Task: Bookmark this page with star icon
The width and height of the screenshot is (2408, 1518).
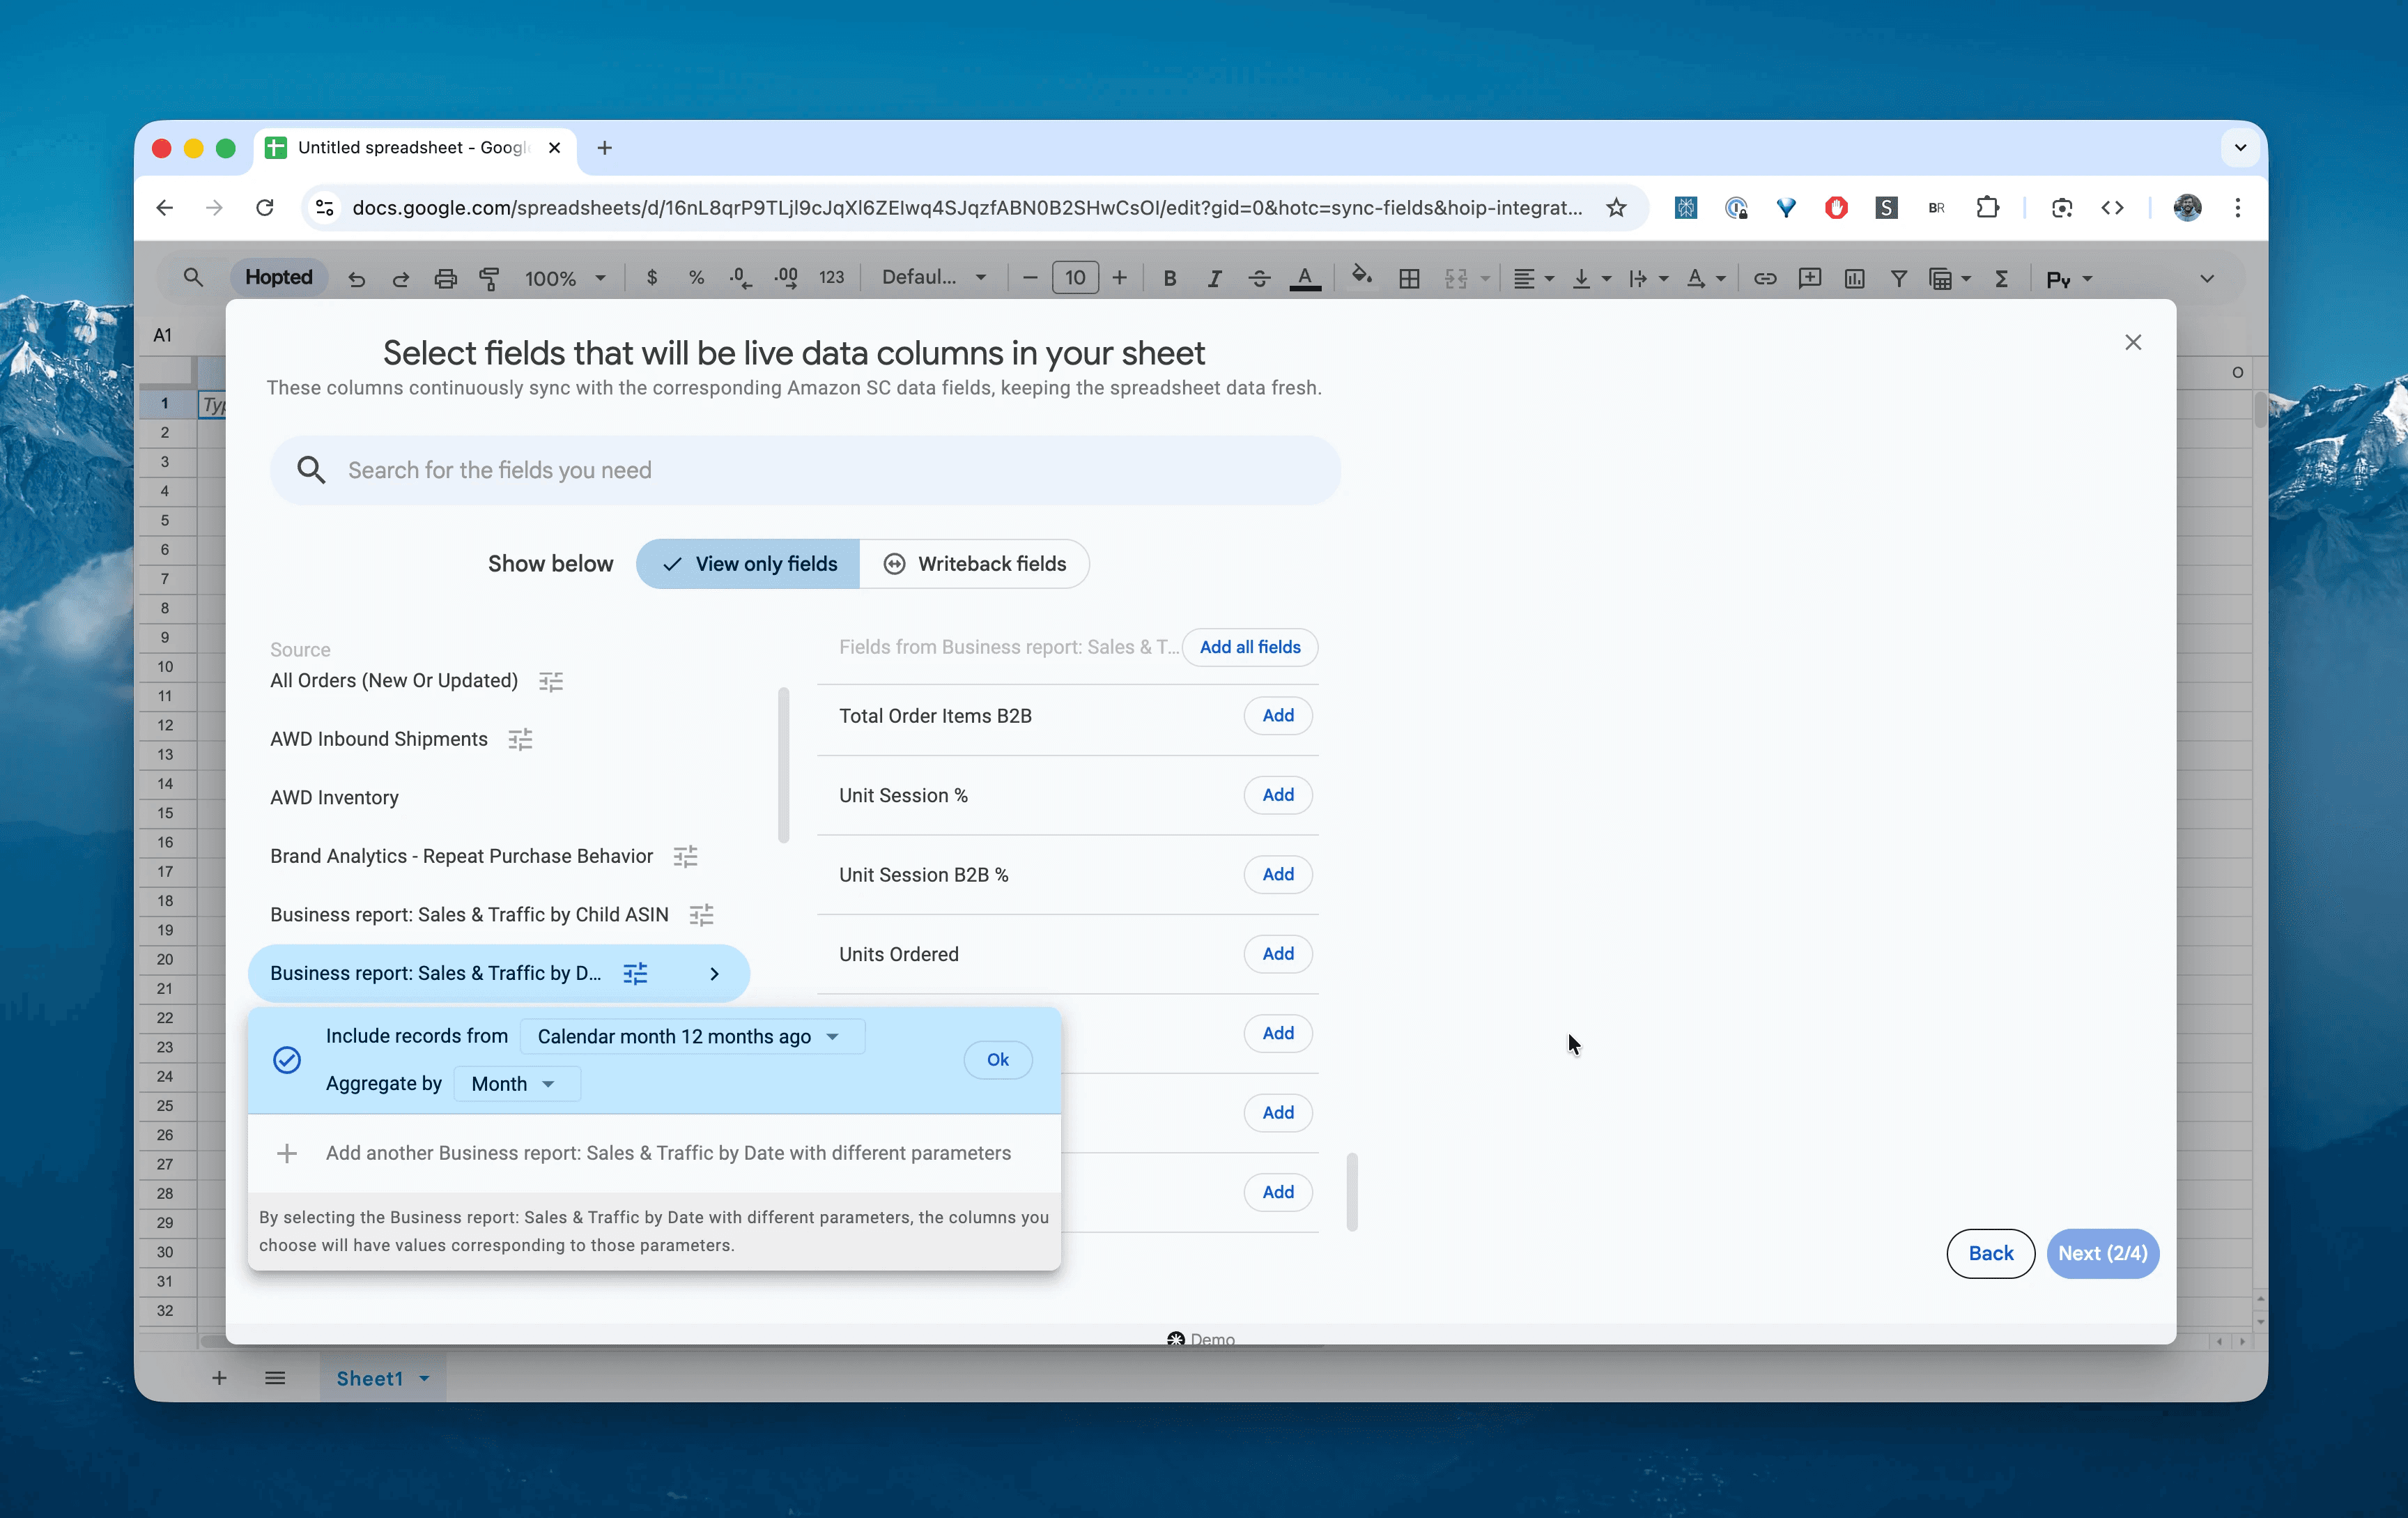Action: pos(1616,207)
